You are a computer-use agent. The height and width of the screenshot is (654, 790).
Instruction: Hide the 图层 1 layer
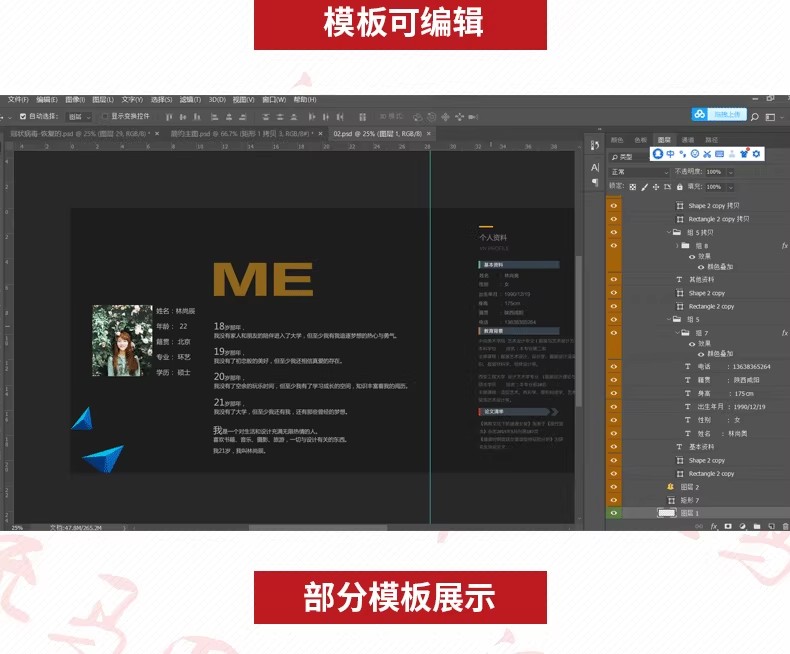[x=614, y=513]
